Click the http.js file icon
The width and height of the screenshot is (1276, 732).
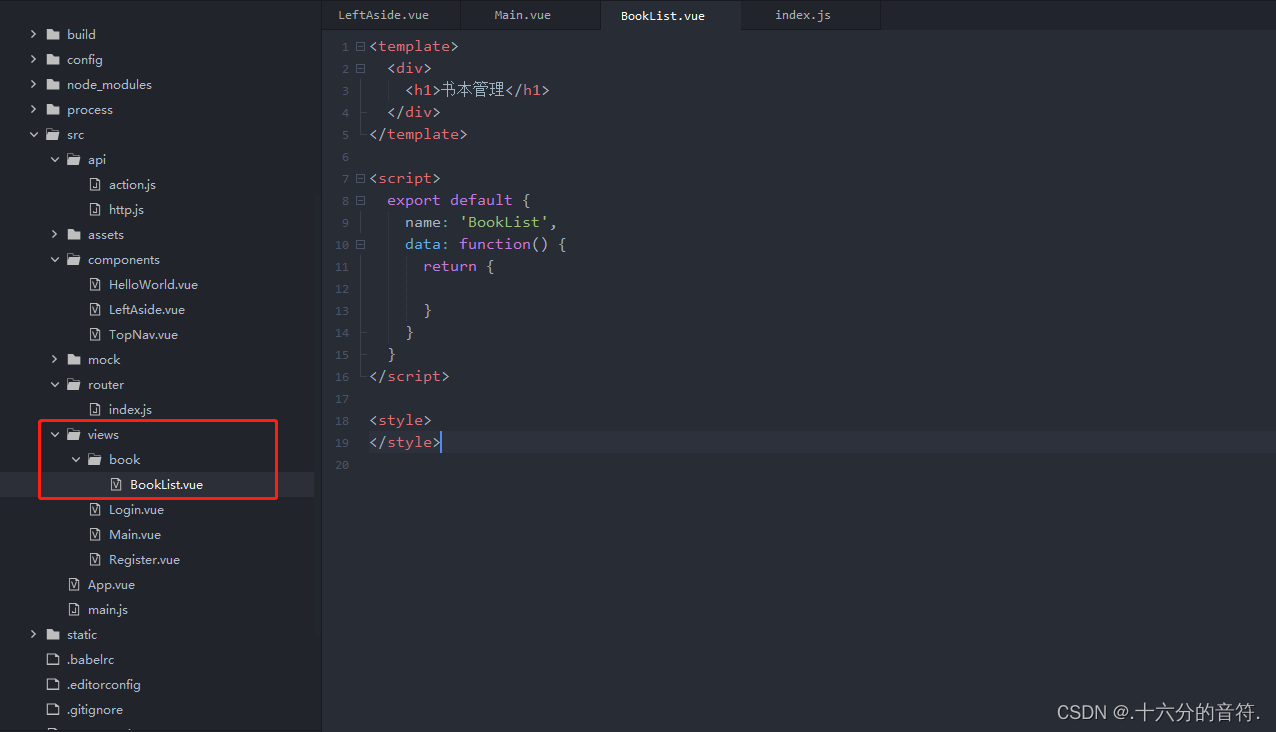click(x=95, y=209)
